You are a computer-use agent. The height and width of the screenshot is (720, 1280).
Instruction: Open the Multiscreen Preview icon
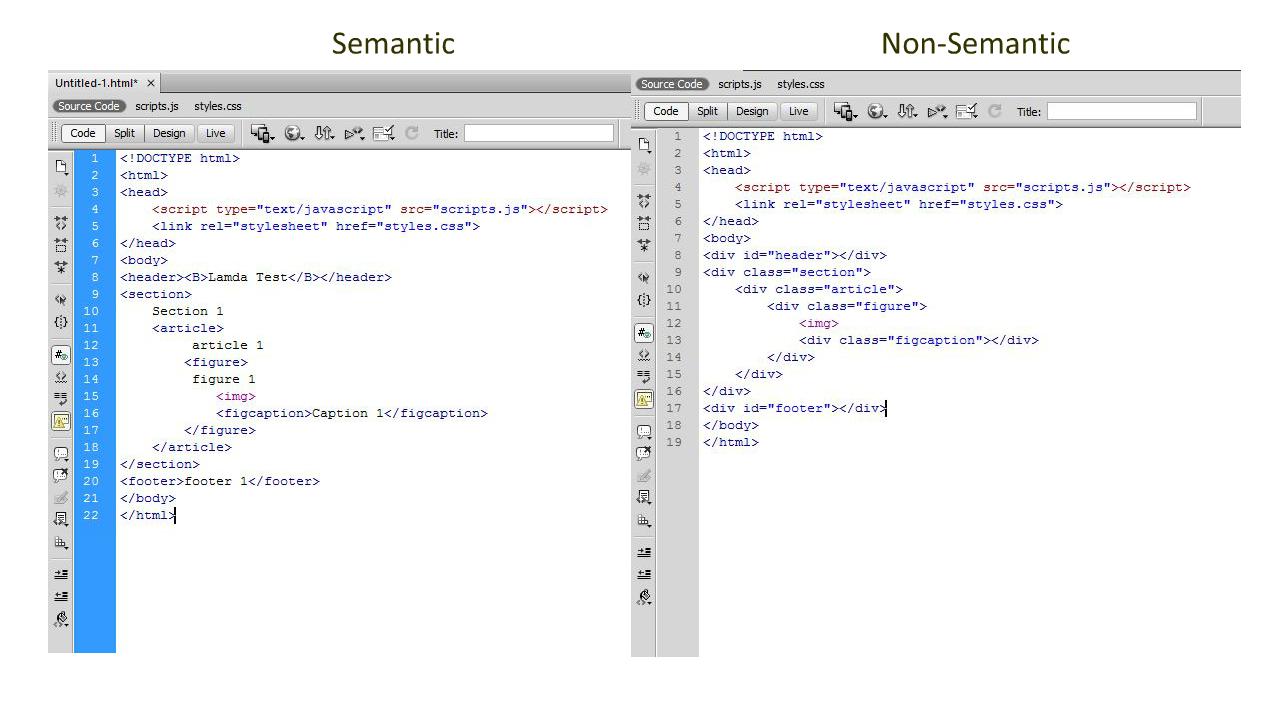pos(259,132)
